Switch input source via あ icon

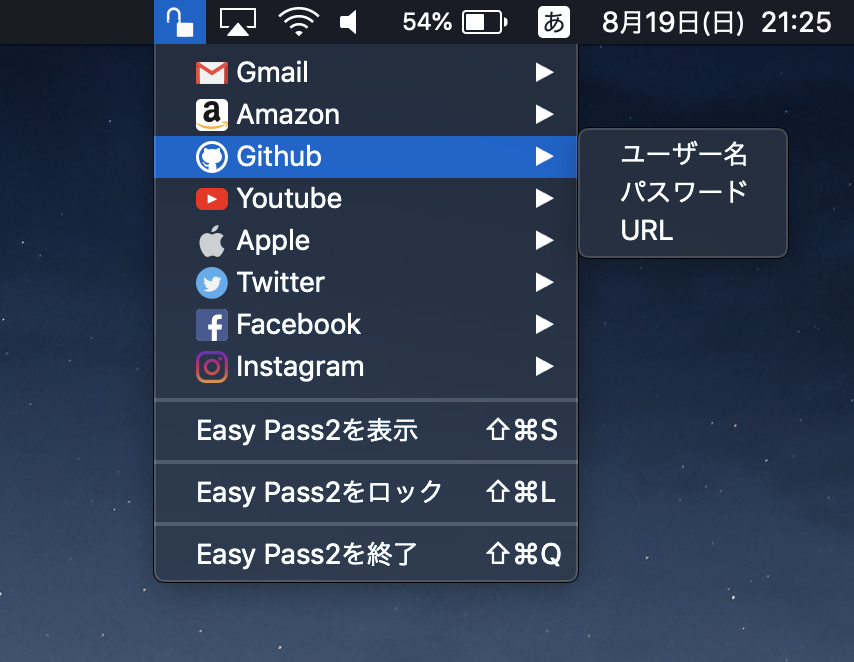click(553, 22)
